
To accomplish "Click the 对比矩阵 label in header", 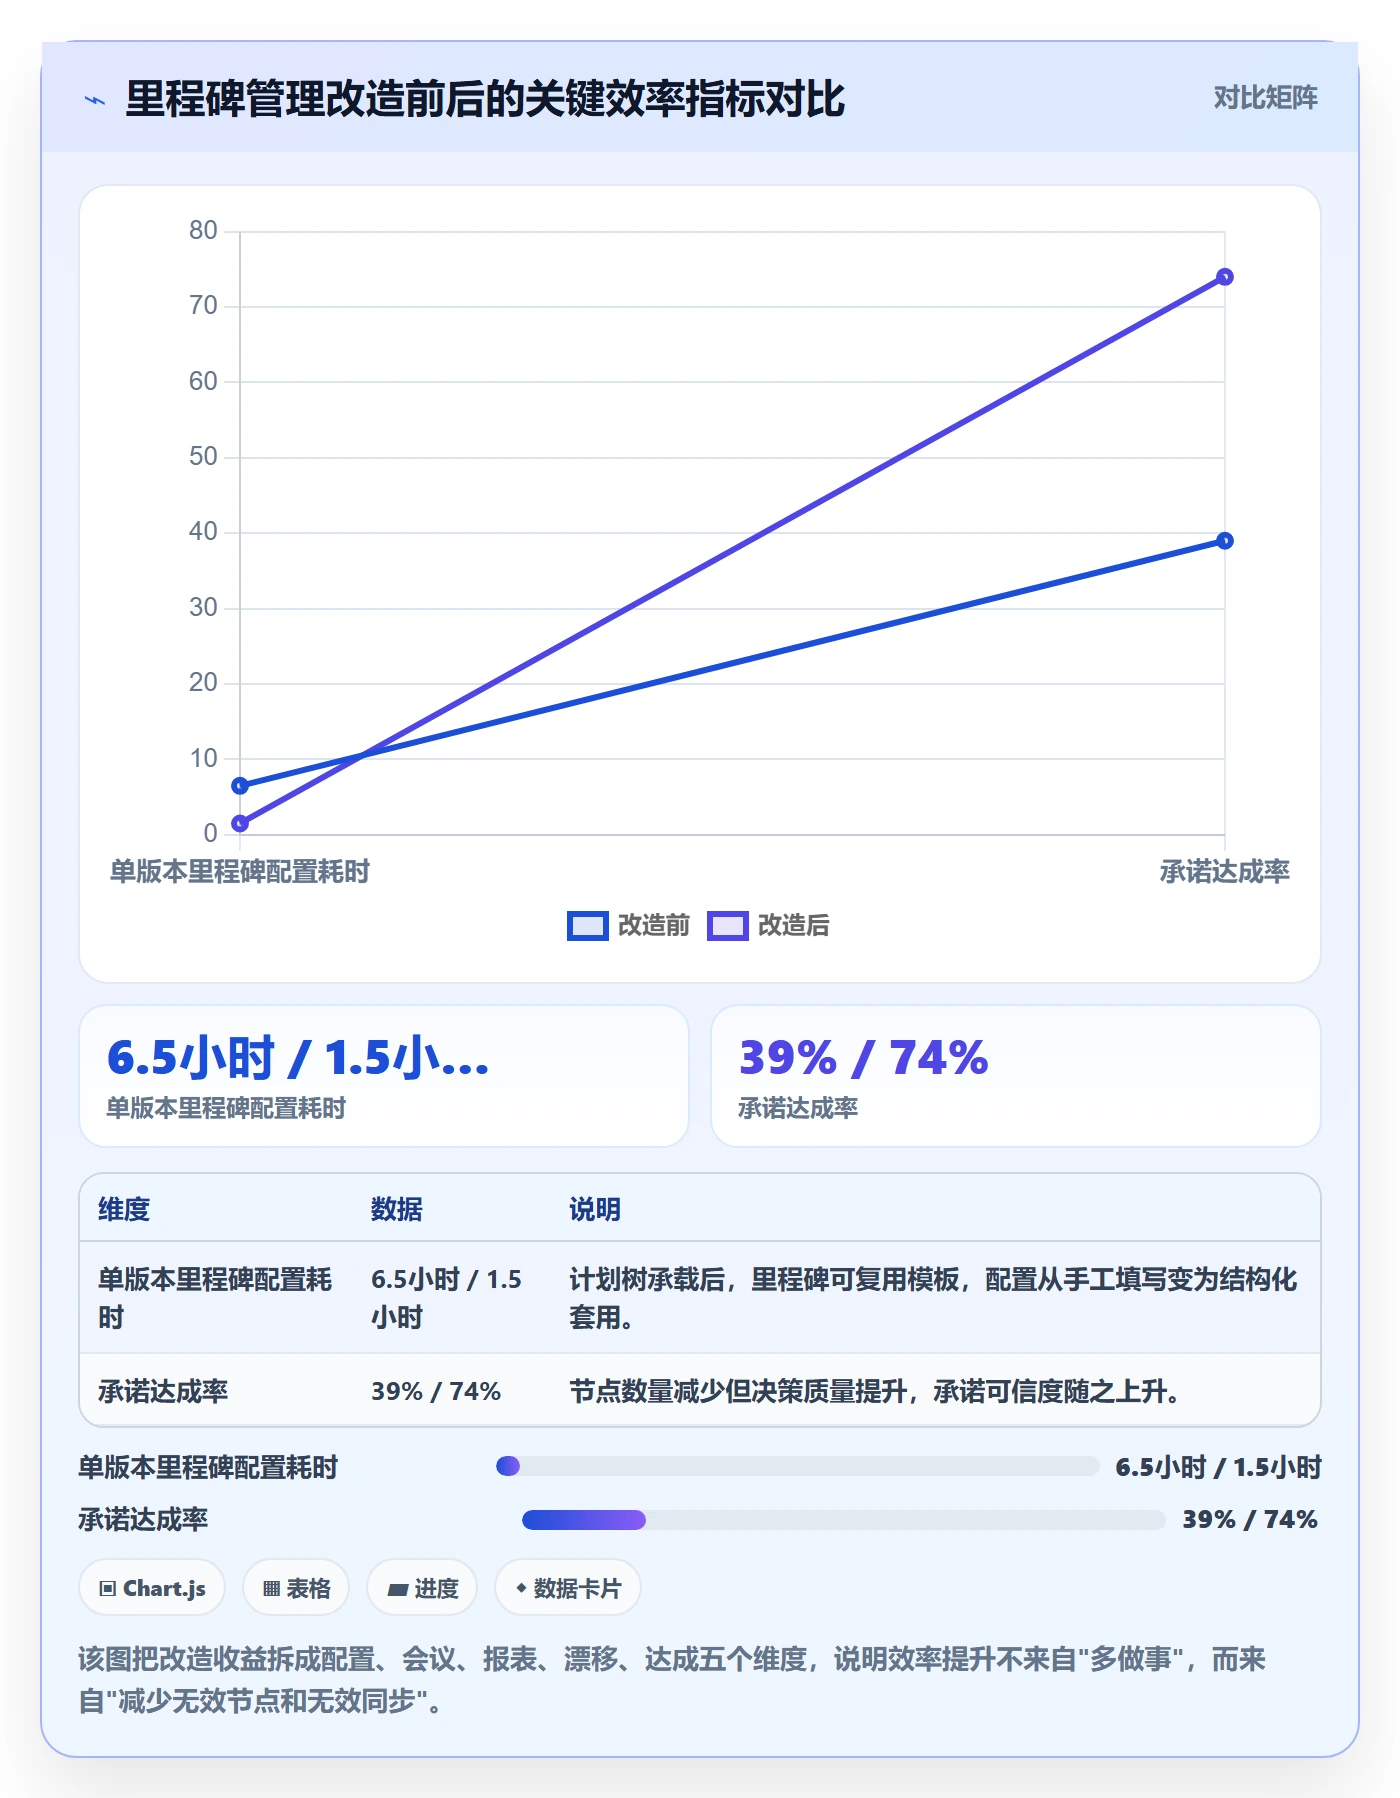I will [1265, 98].
